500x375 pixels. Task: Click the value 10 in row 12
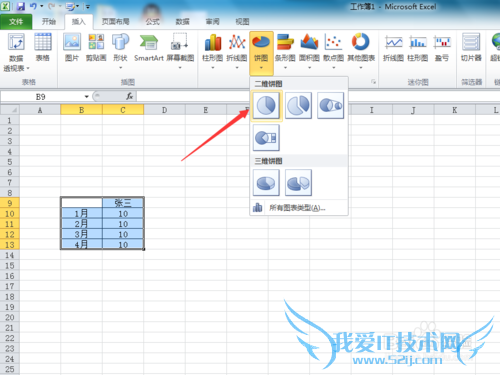(x=123, y=234)
